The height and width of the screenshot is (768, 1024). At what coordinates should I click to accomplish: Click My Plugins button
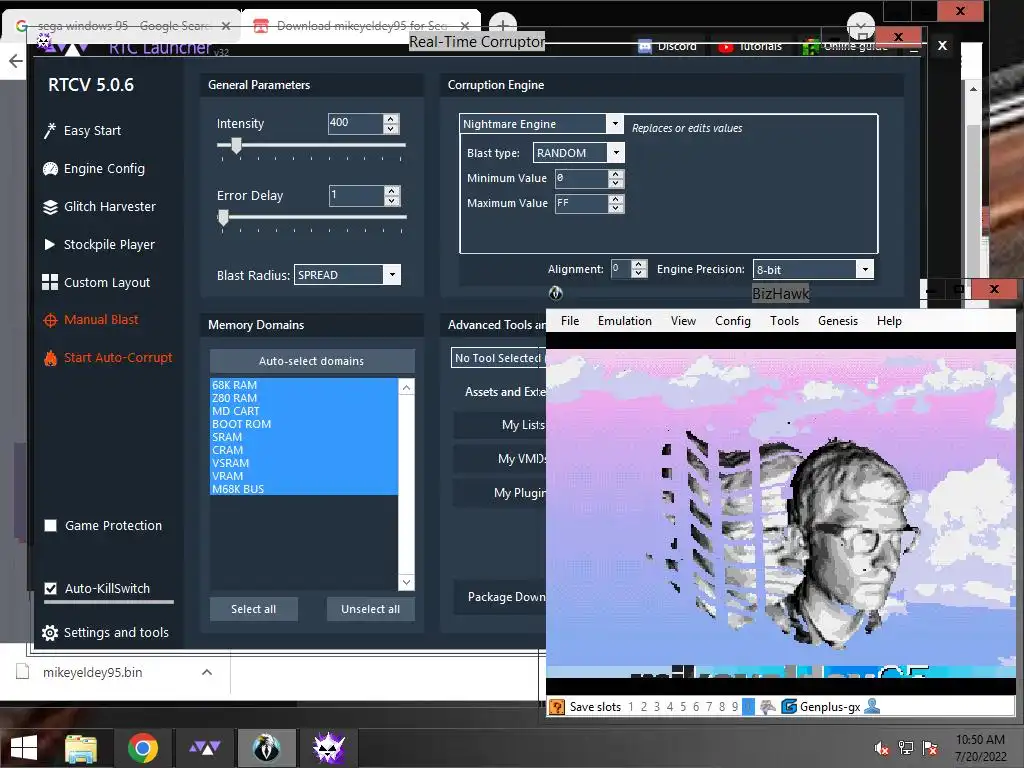(500, 493)
